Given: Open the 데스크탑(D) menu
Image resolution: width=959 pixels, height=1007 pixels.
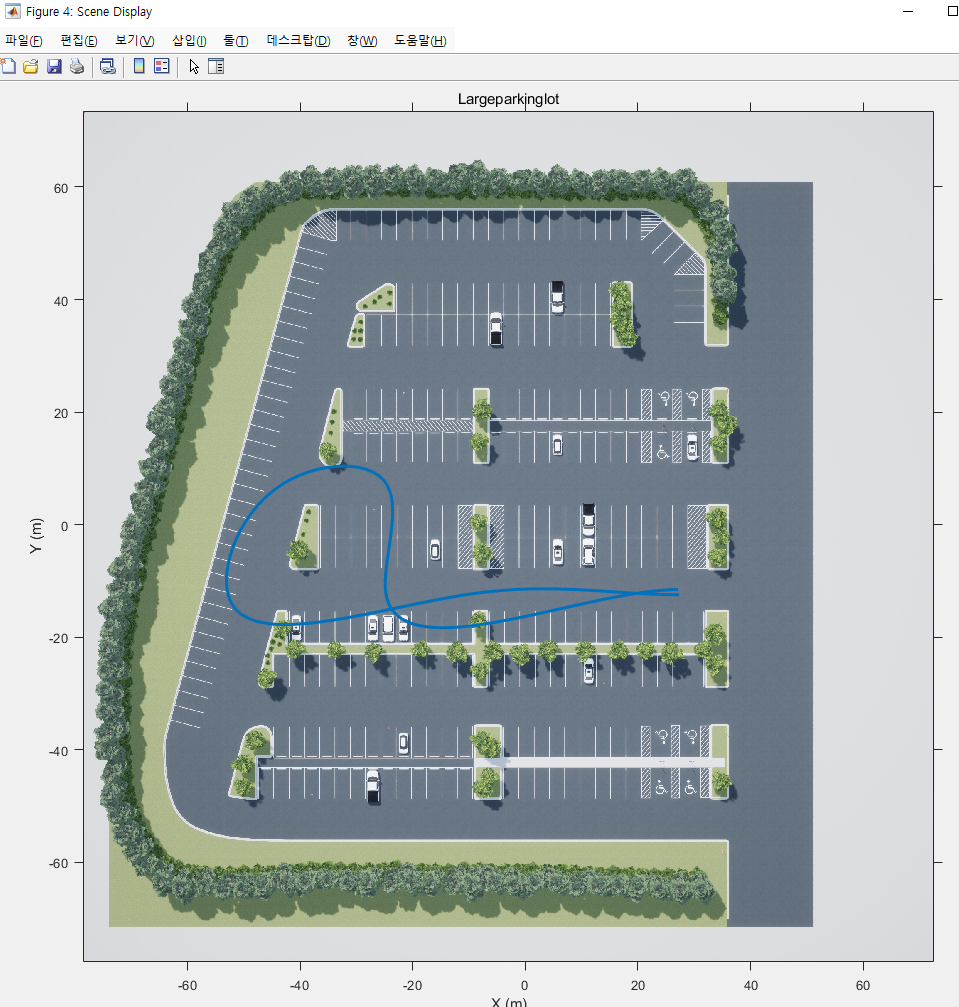Looking at the screenshot, I should tap(299, 40).
